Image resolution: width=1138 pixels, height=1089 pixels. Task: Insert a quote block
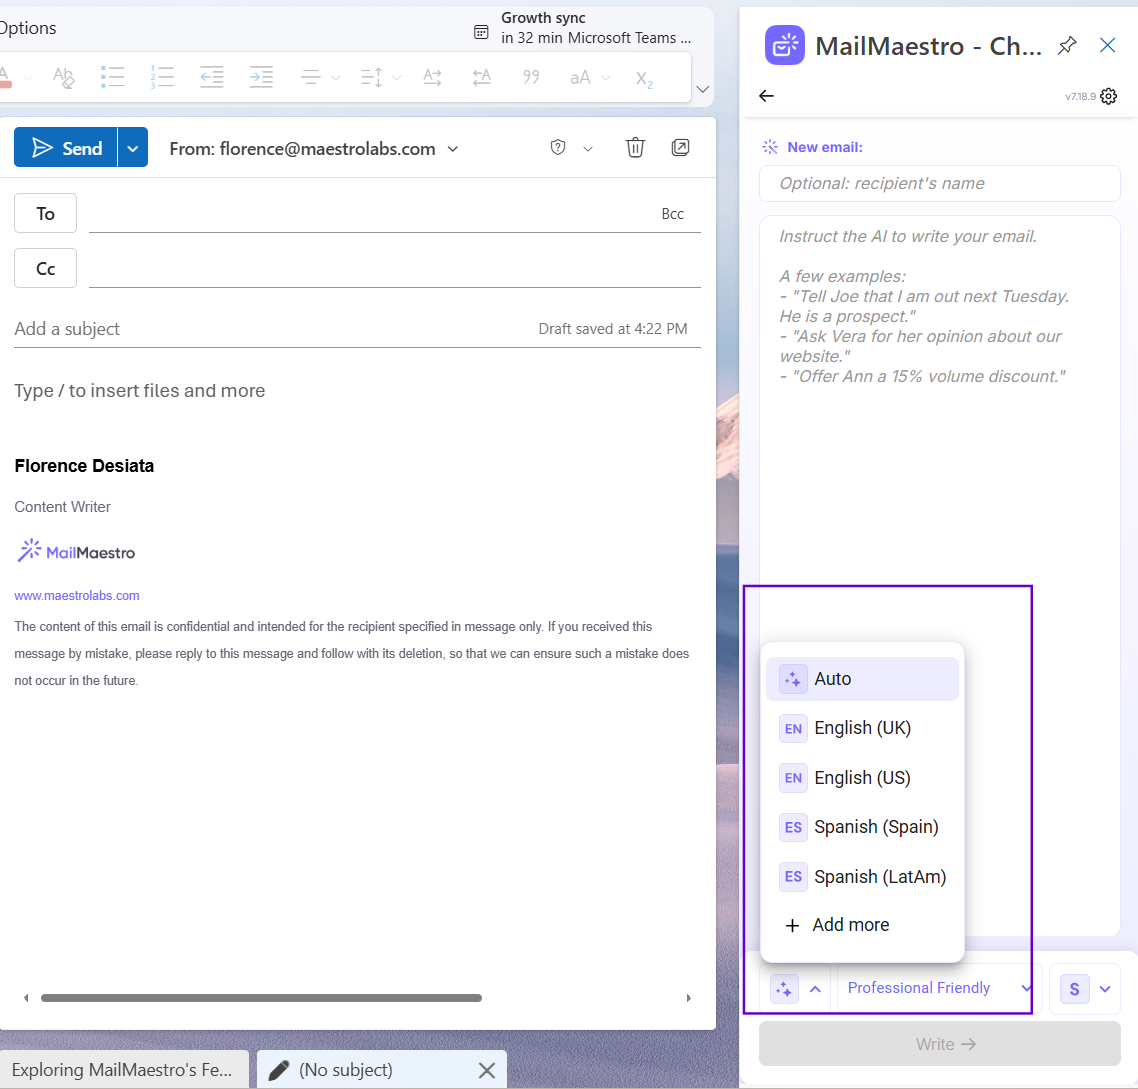(x=531, y=77)
